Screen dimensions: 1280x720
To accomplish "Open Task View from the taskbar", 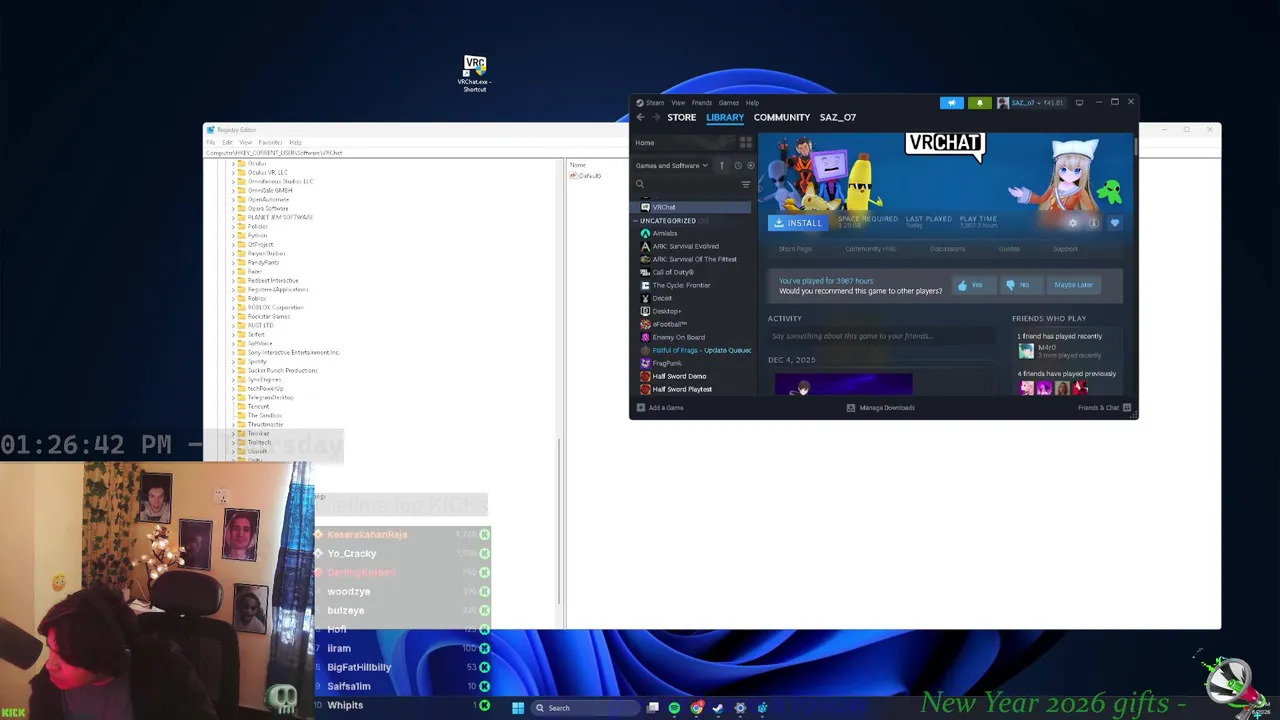I will tap(652, 708).
